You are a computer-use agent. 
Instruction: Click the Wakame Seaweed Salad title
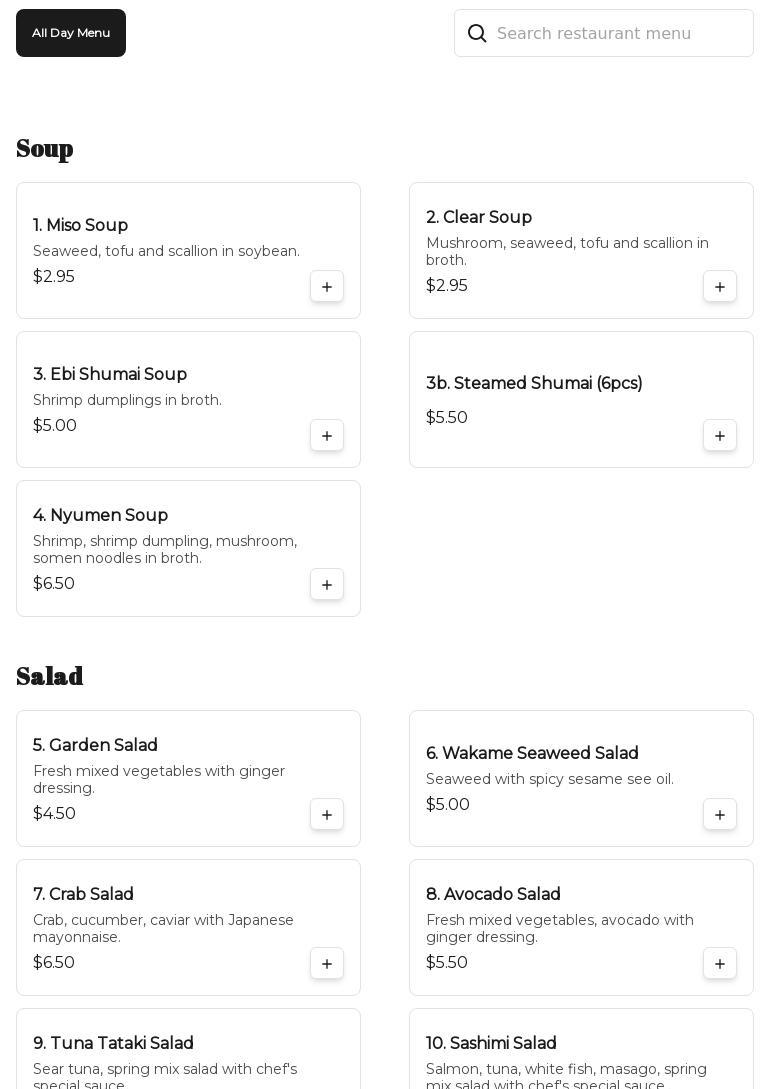(532, 754)
